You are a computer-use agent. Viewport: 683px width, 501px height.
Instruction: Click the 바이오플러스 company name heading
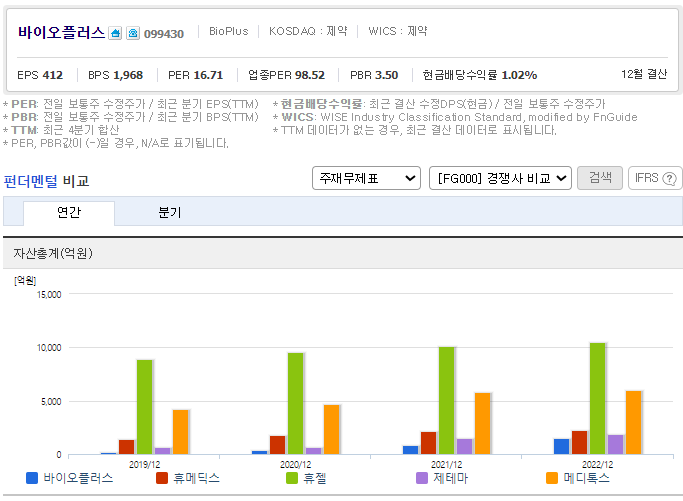click(x=61, y=33)
